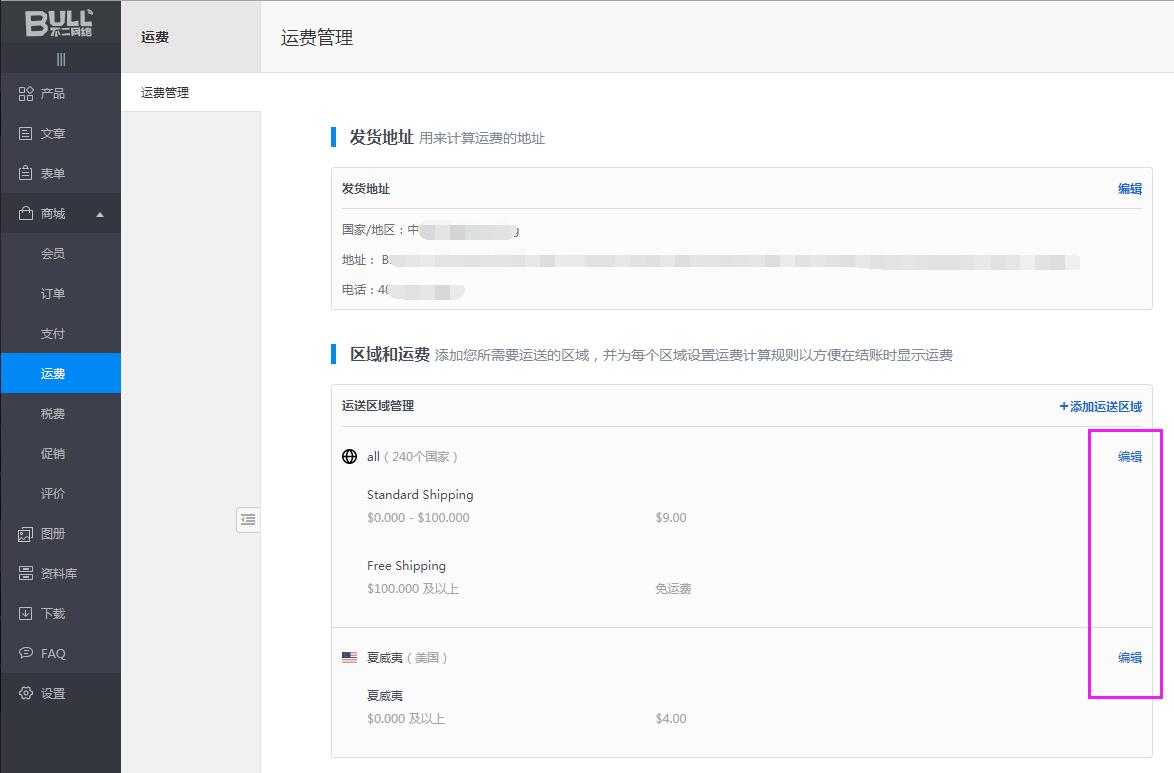
Task: Select the 运费管理 tab in secondary panel
Action: (x=165, y=93)
